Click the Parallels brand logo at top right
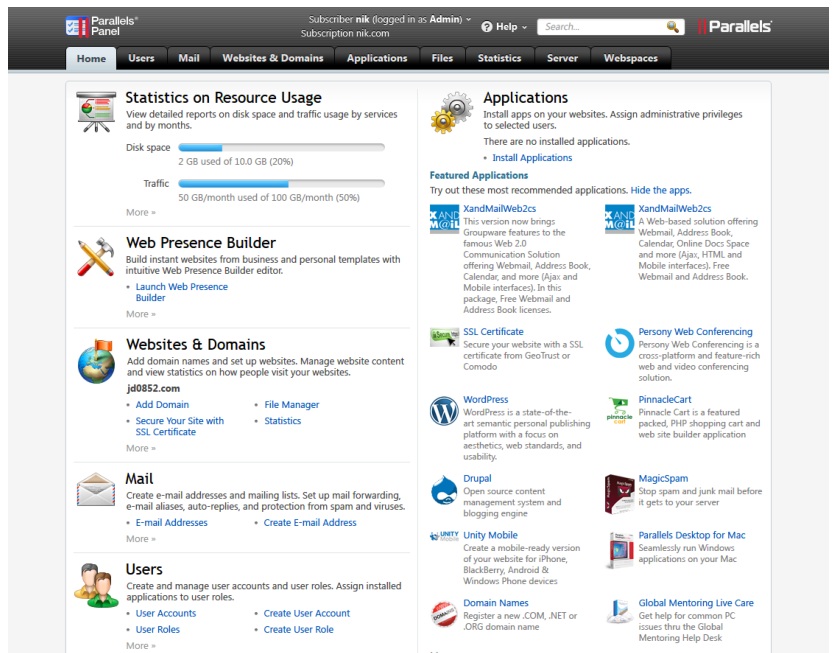Image resolution: width=836 pixels, height=653 pixels. 734,26
